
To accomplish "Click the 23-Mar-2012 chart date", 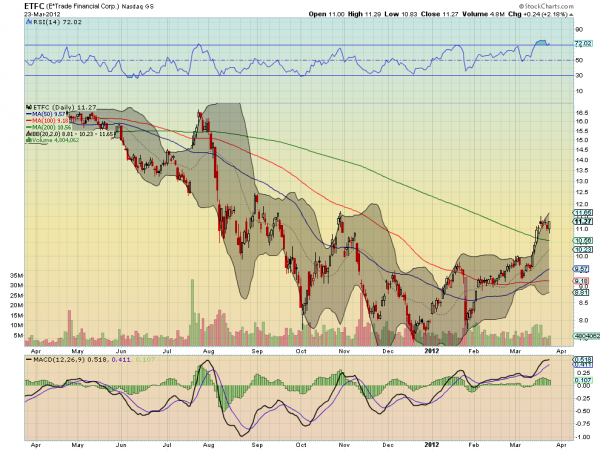I will pyautogui.click(x=42, y=14).
